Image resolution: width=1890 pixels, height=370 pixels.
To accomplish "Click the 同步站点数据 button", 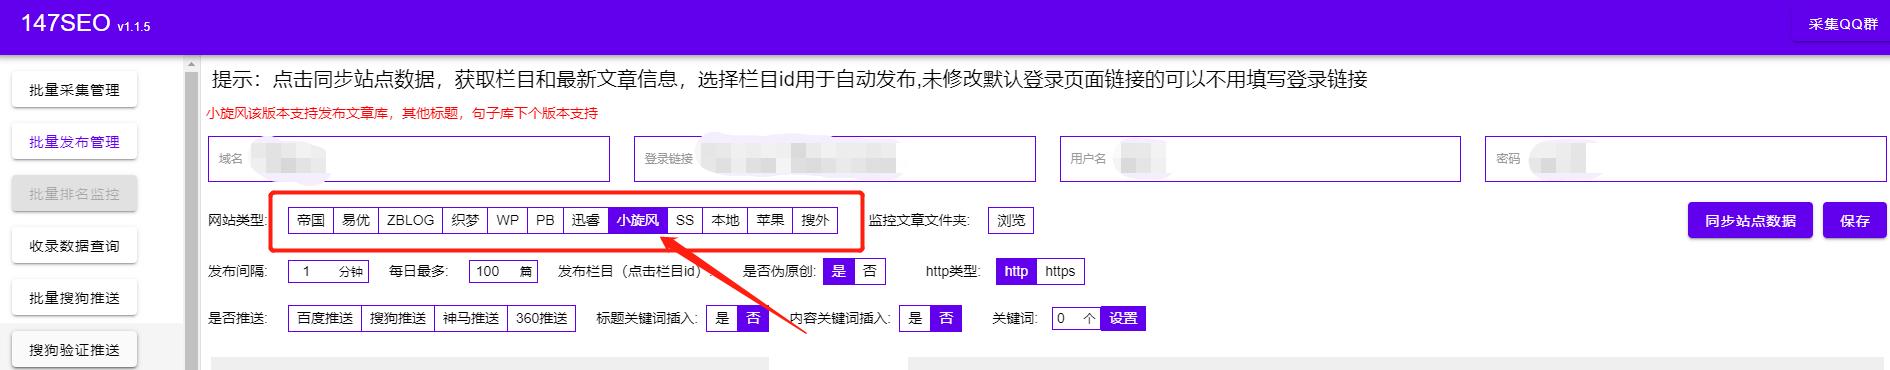I will pos(1750,221).
